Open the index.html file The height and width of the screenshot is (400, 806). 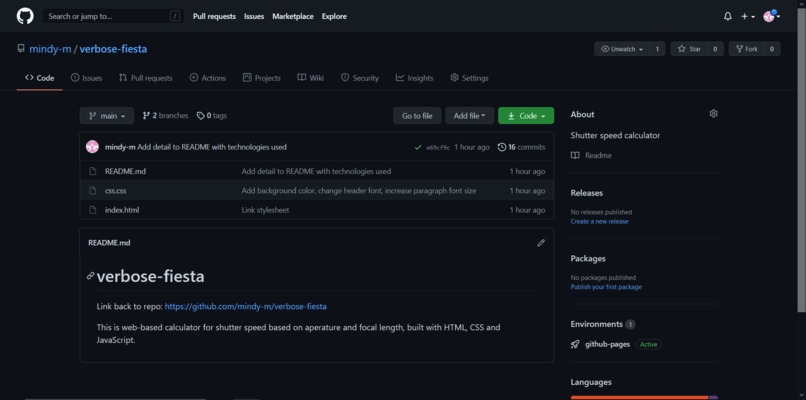[x=122, y=210]
